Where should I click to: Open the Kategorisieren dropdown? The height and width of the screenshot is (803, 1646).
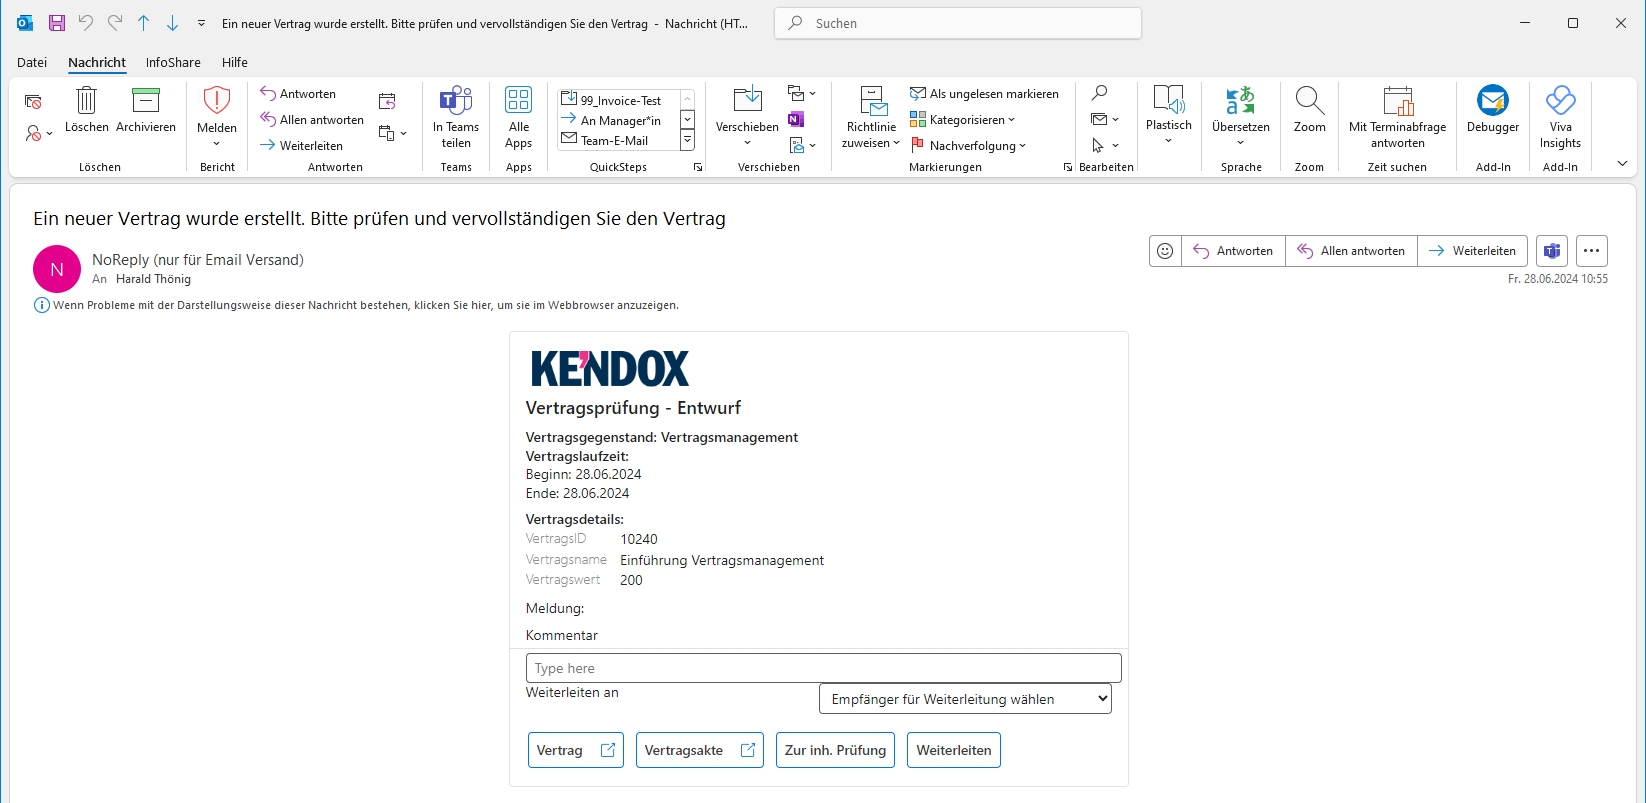(x=962, y=120)
